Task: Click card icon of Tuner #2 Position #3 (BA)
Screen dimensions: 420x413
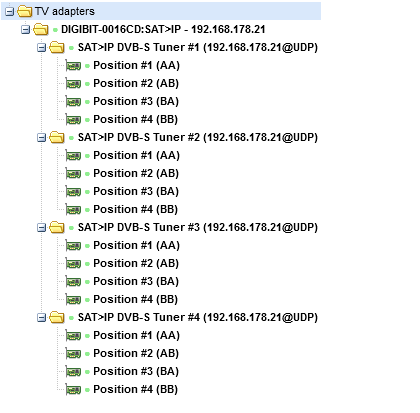Action: 73,192
